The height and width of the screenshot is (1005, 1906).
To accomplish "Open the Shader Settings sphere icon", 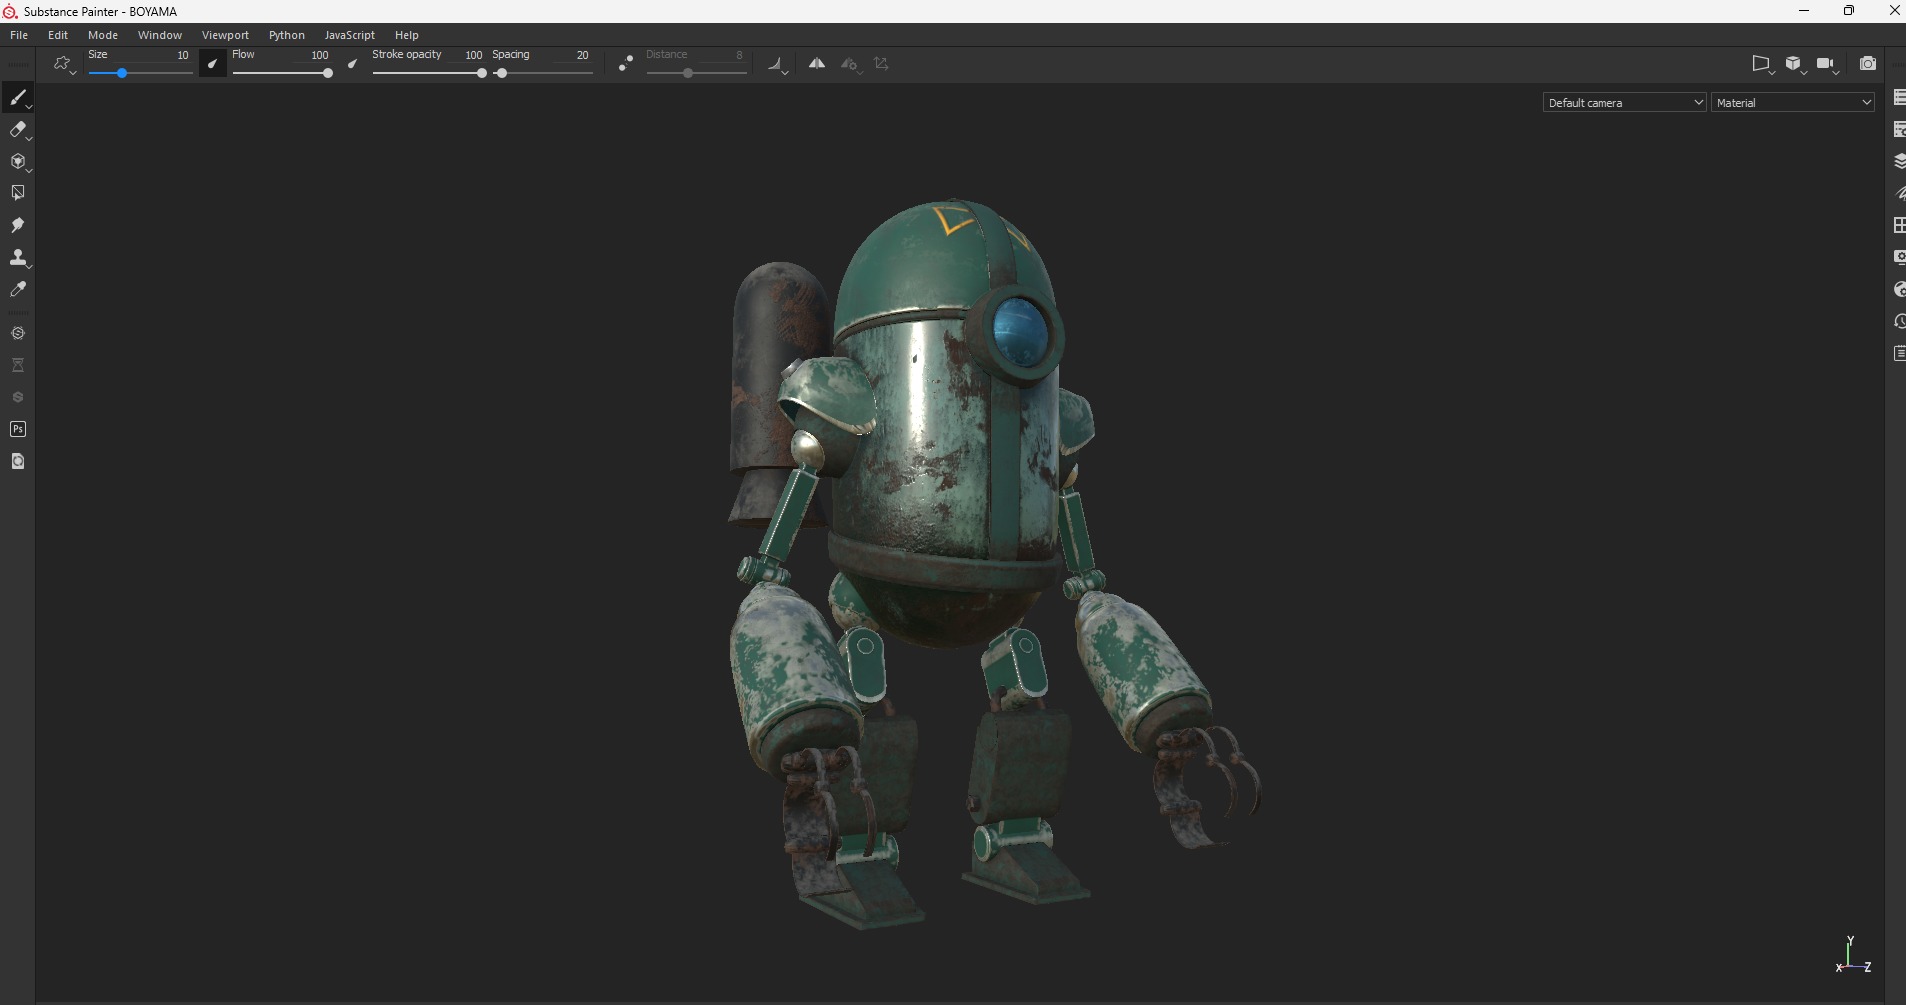I will pos(1898,289).
